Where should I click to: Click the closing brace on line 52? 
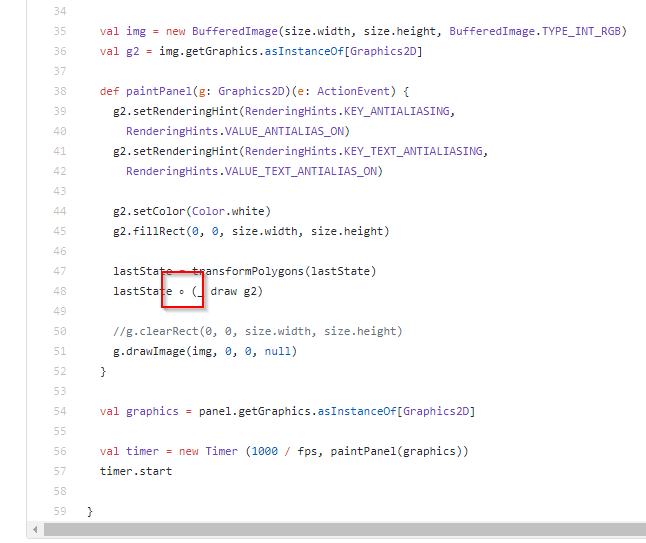(103, 372)
